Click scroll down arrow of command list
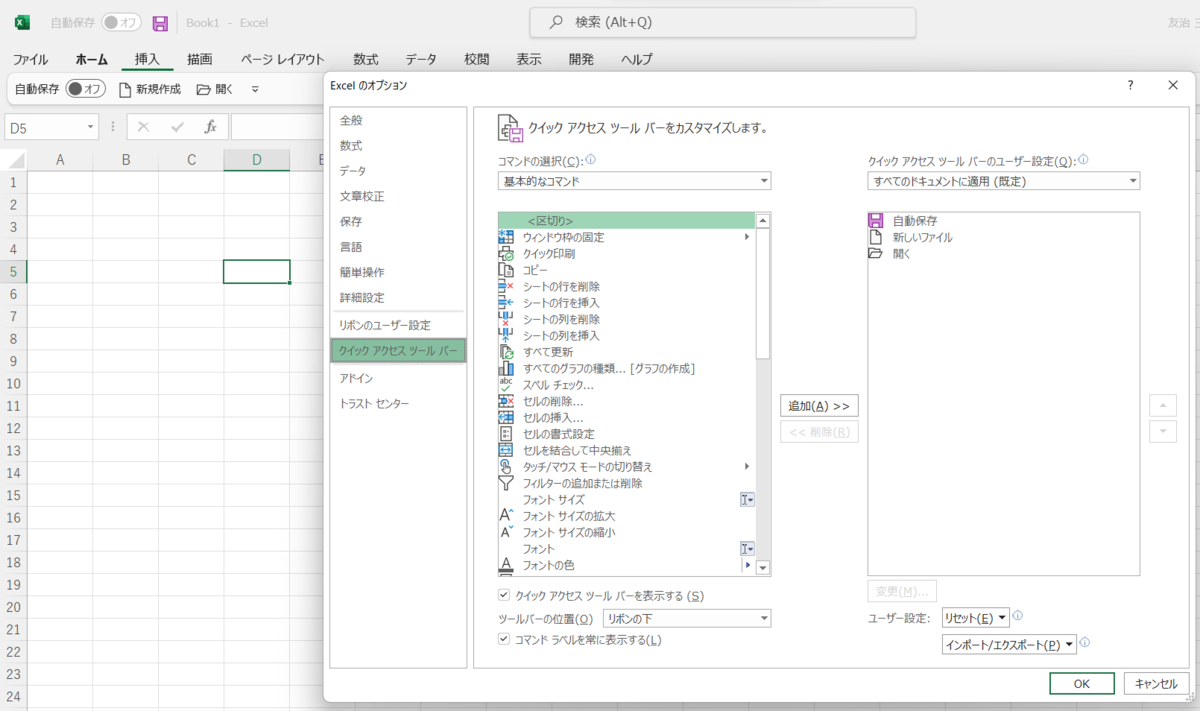 point(763,568)
